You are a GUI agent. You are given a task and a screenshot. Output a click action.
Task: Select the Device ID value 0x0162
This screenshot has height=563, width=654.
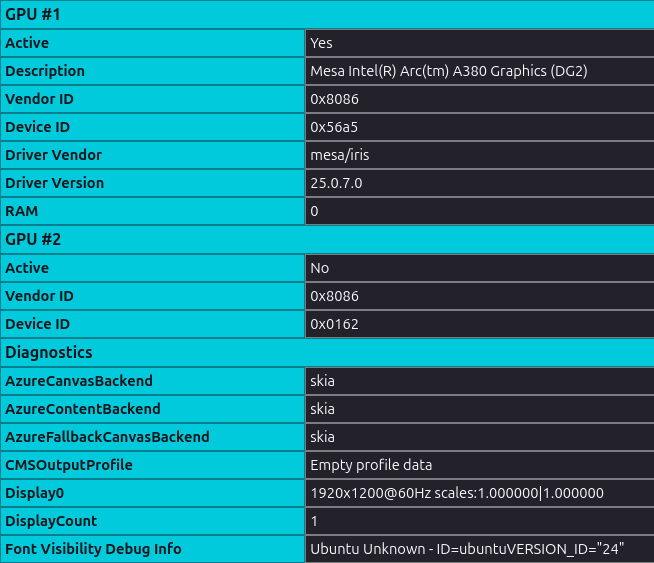(x=335, y=324)
